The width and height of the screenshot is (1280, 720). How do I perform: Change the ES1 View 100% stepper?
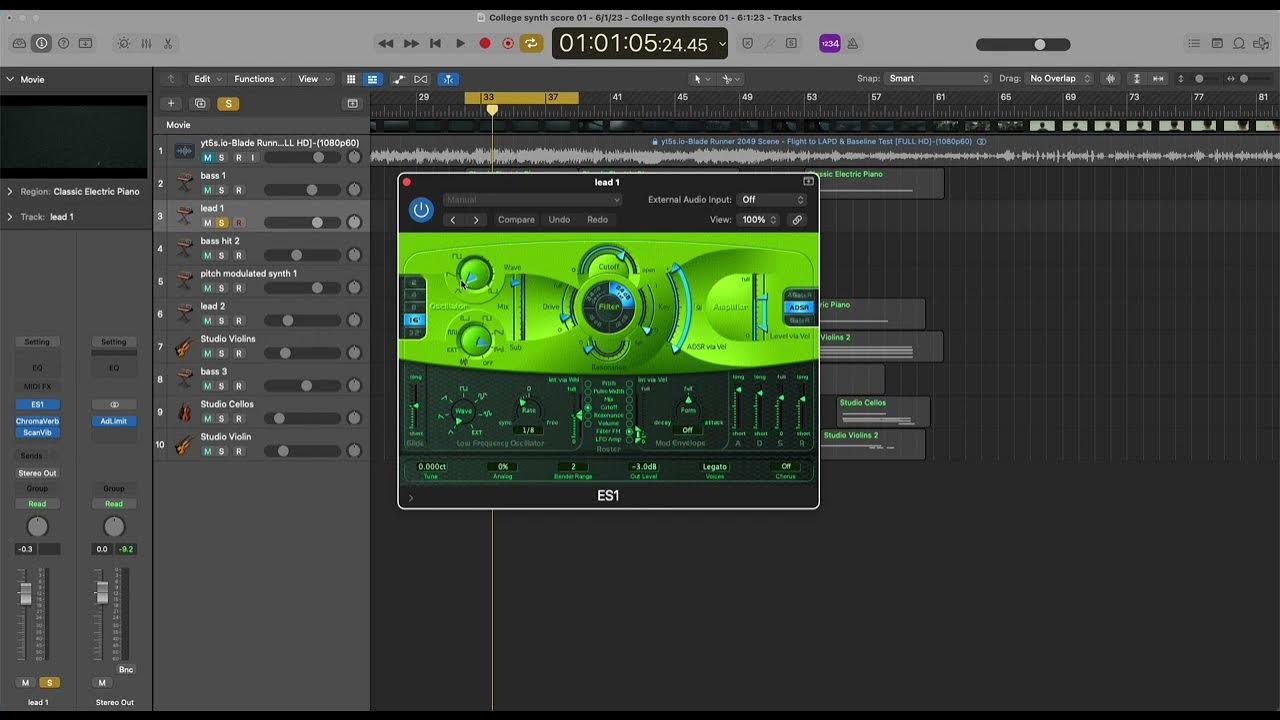coord(758,220)
